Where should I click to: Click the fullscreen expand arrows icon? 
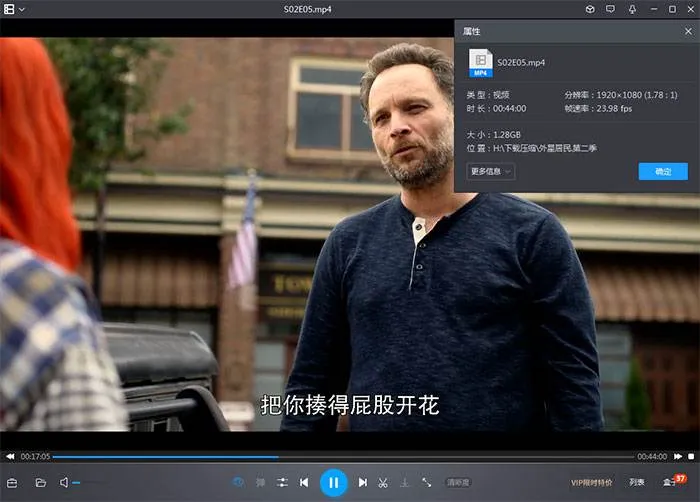(426, 483)
